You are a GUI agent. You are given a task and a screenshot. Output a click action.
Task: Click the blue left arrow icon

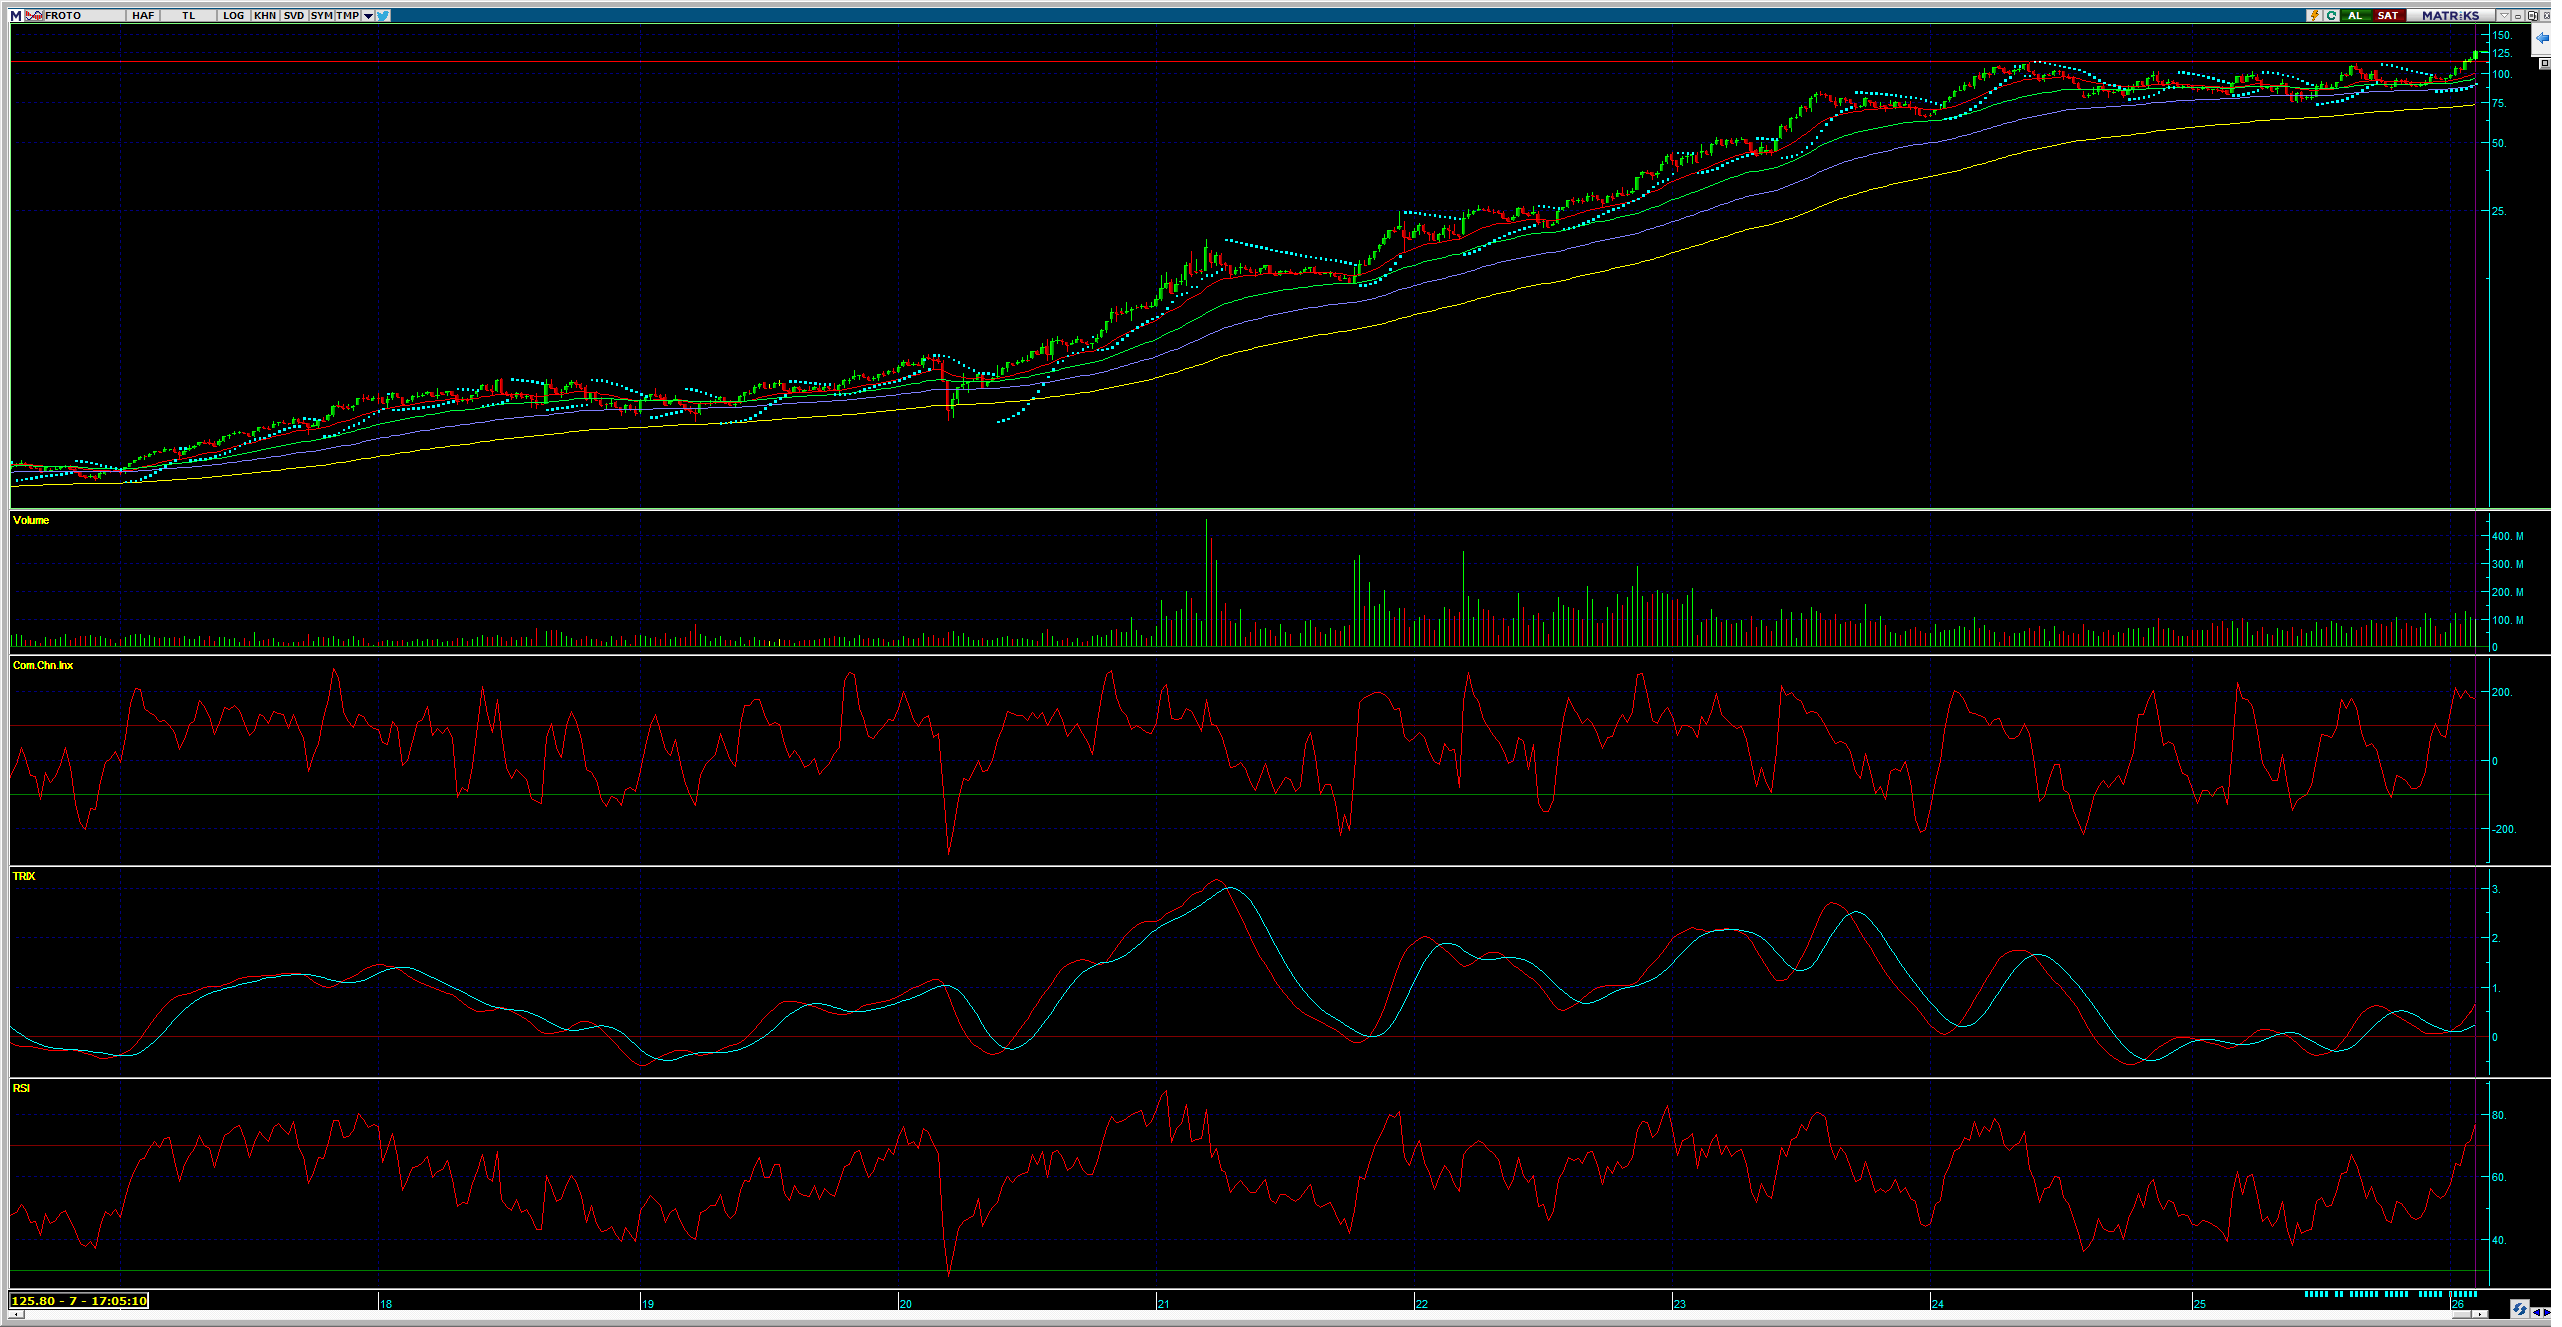click(2541, 38)
